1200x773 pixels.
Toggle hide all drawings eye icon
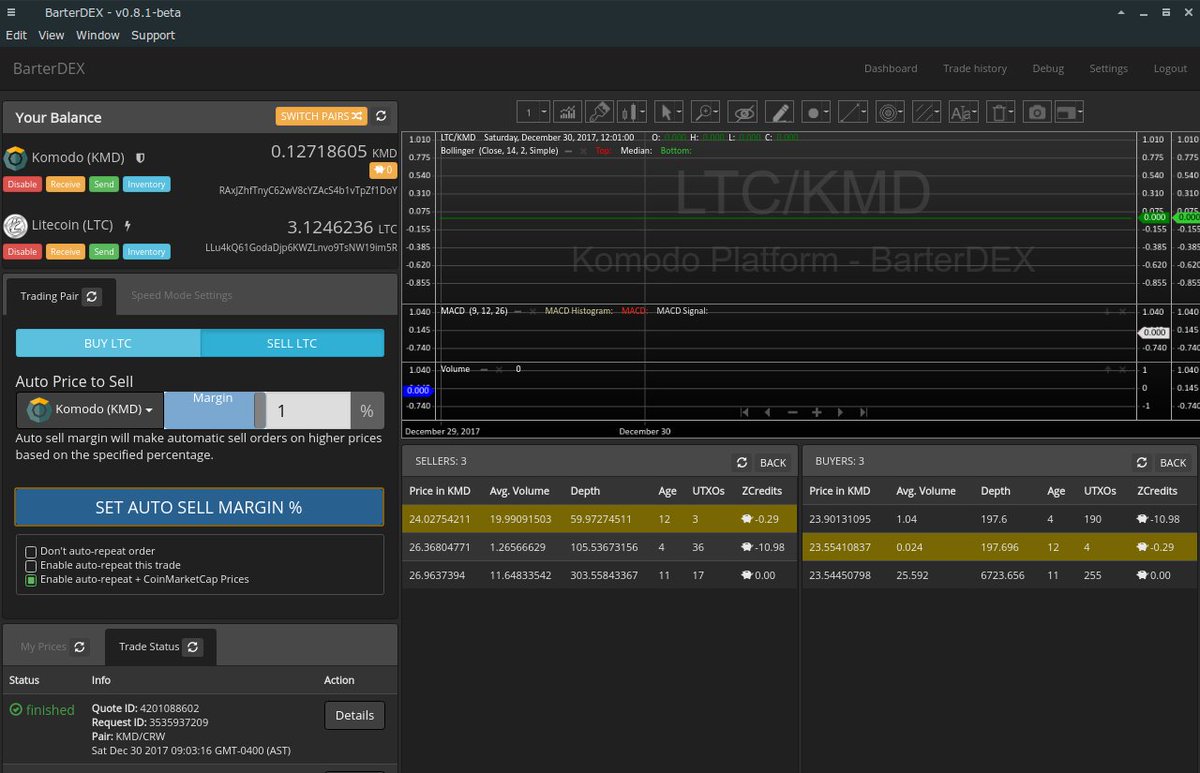click(742, 112)
